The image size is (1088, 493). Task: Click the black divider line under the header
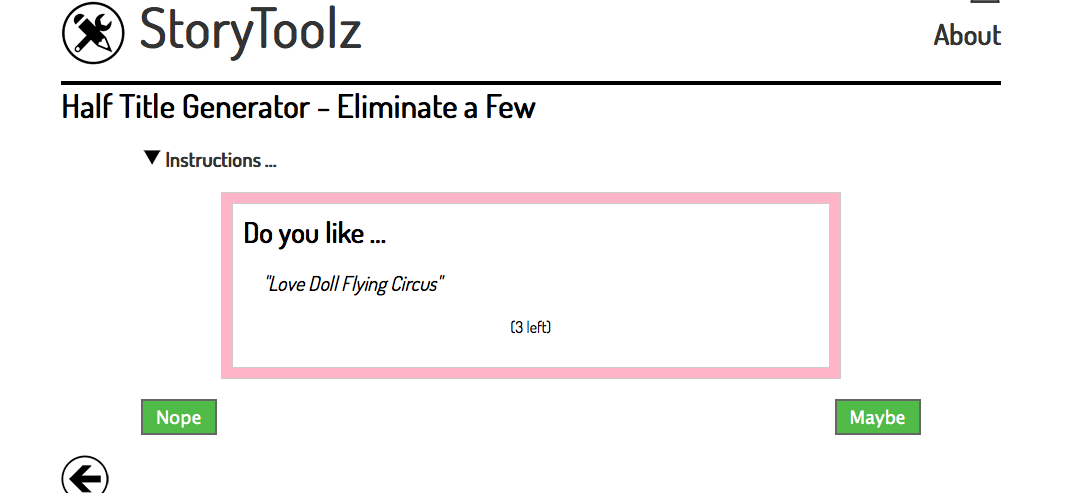(x=531, y=83)
